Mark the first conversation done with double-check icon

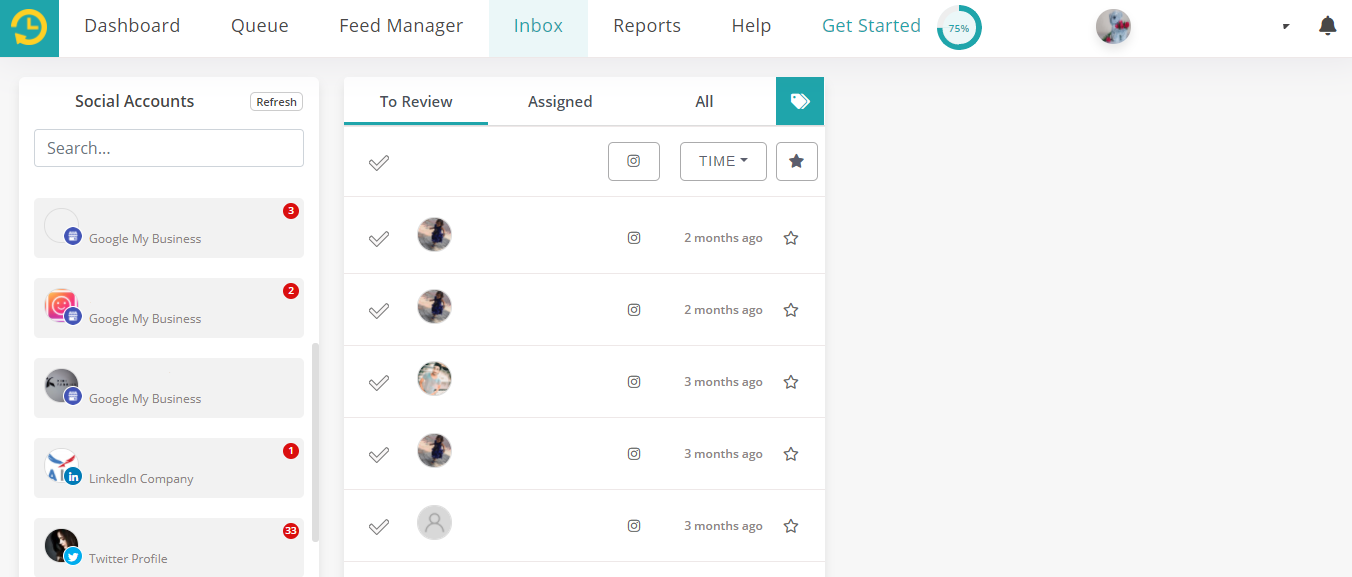378,237
